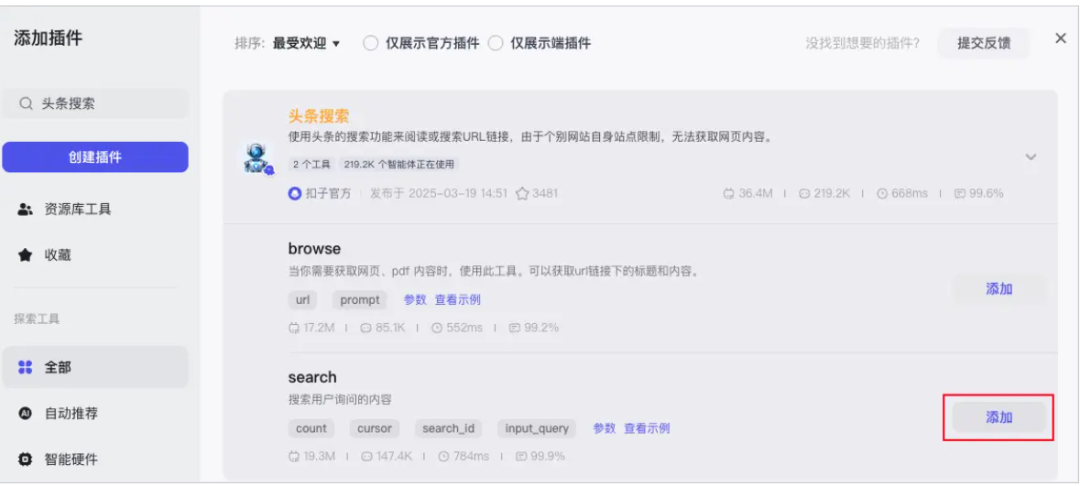Viewport: 1080px width, 486px height.
Task: Click the url parameter tag
Action: click(x=302, y=300)
